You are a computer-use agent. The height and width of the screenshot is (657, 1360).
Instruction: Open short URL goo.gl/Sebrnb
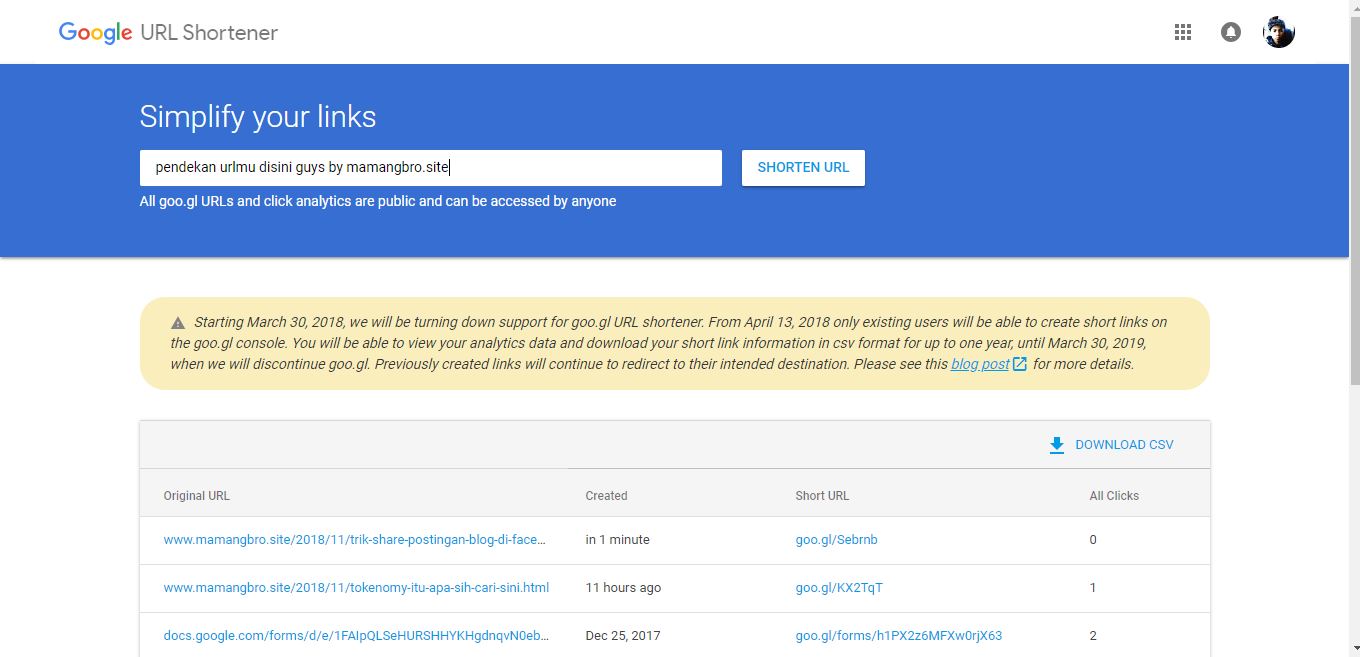point(837,539)
